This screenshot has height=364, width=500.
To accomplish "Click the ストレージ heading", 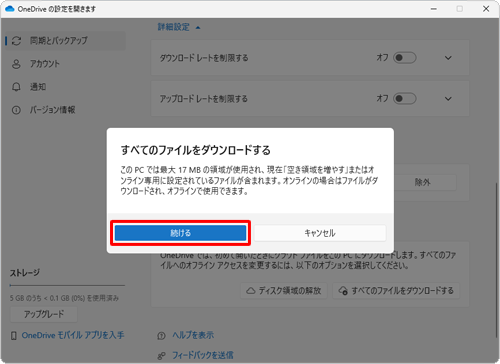I will point(25,273).
